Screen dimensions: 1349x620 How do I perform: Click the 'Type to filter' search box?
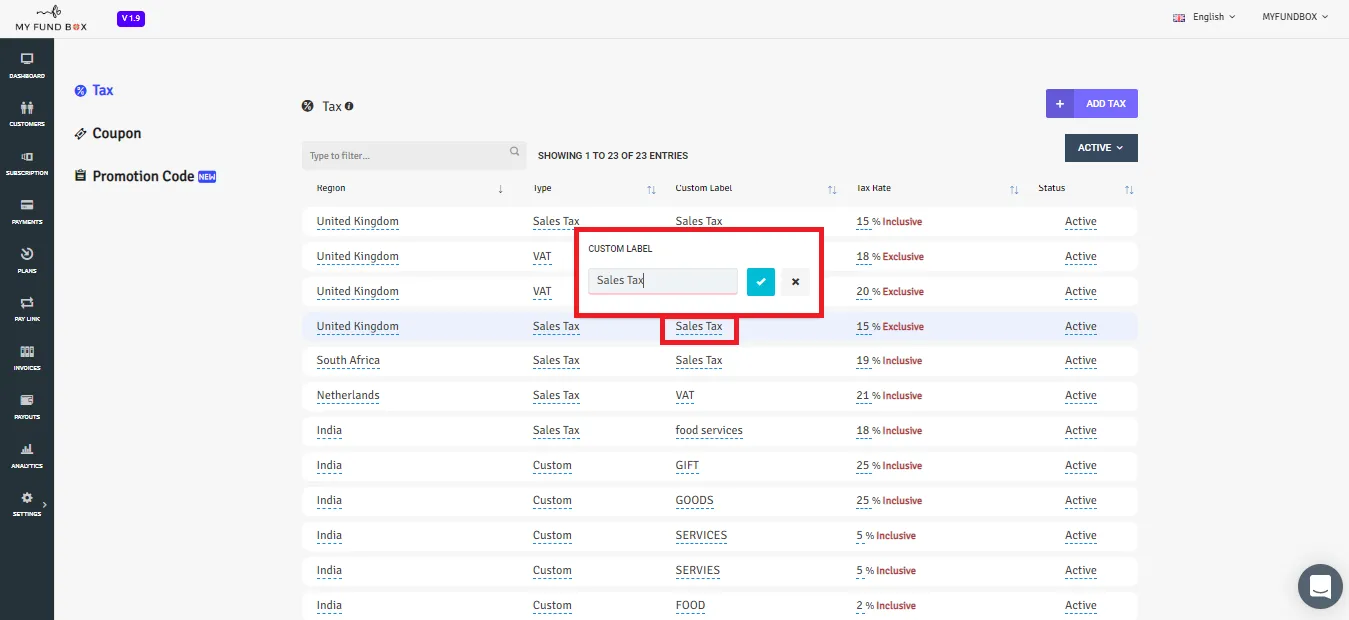[413, 155]
